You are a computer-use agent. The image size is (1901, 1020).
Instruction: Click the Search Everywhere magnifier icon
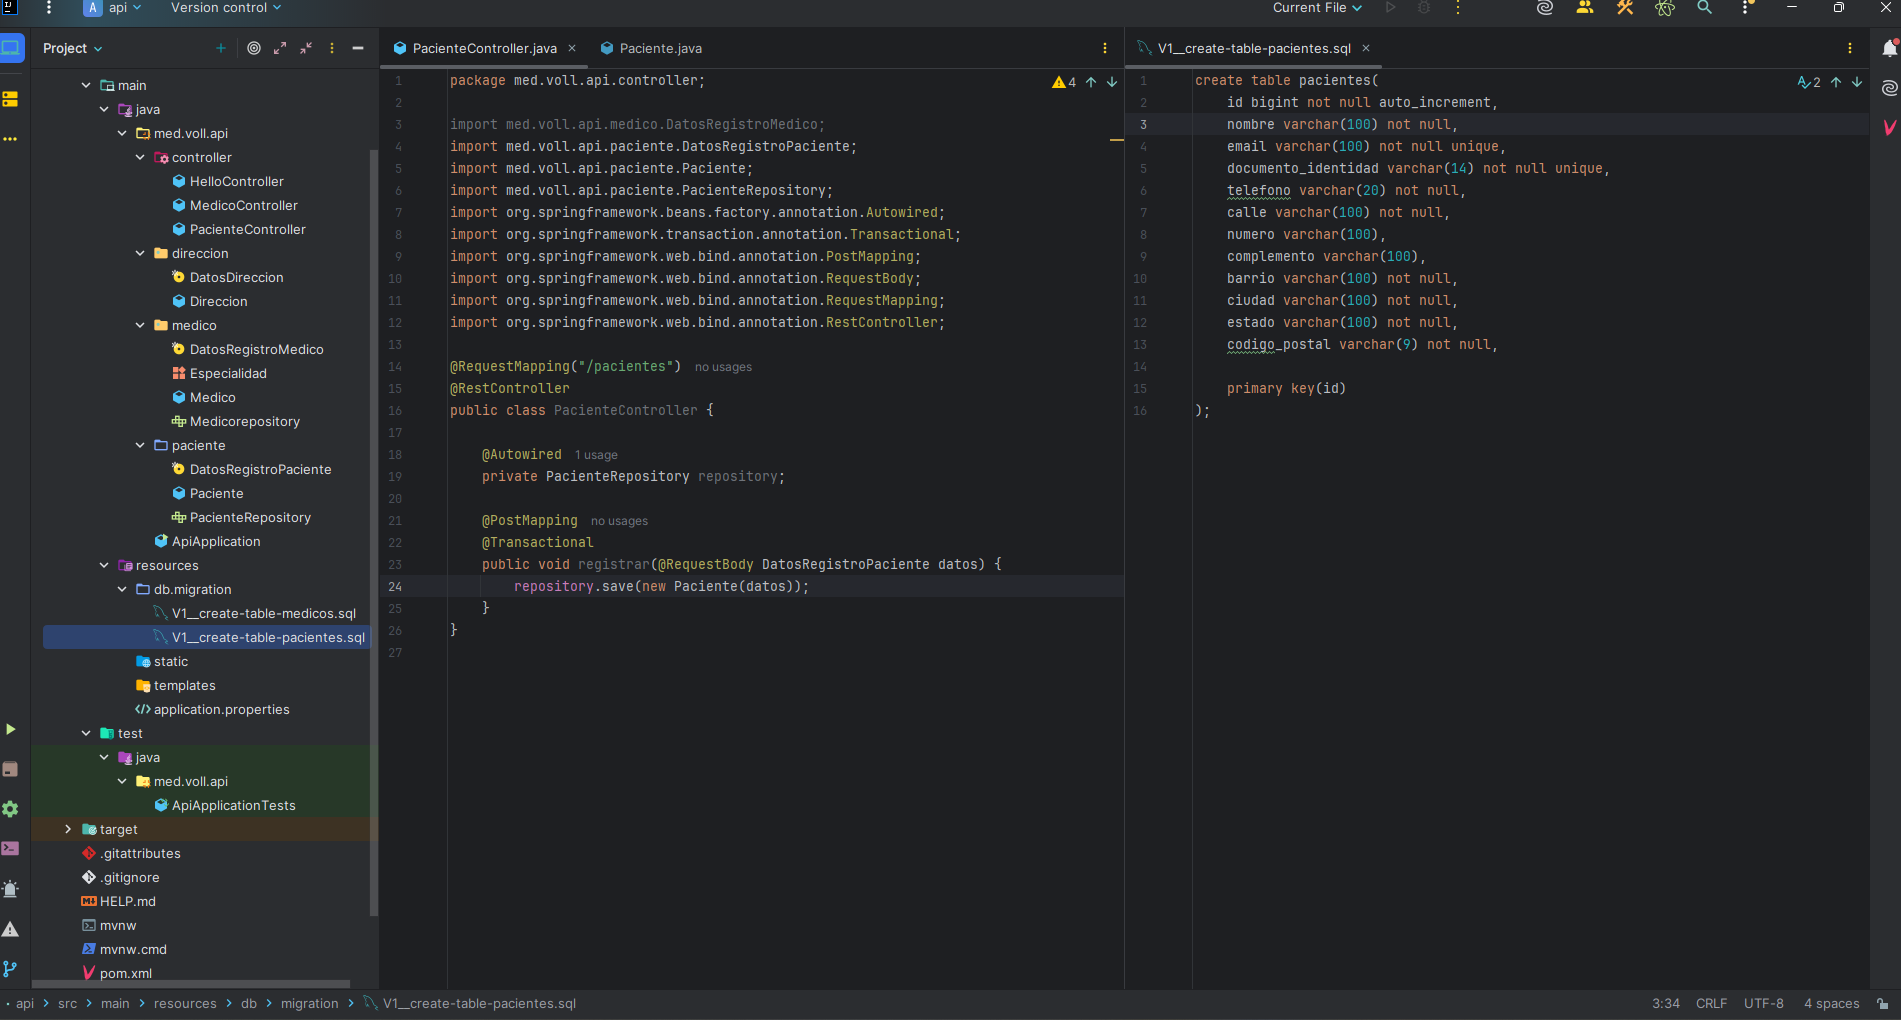pyautogui.click(x=1705, y=8)
